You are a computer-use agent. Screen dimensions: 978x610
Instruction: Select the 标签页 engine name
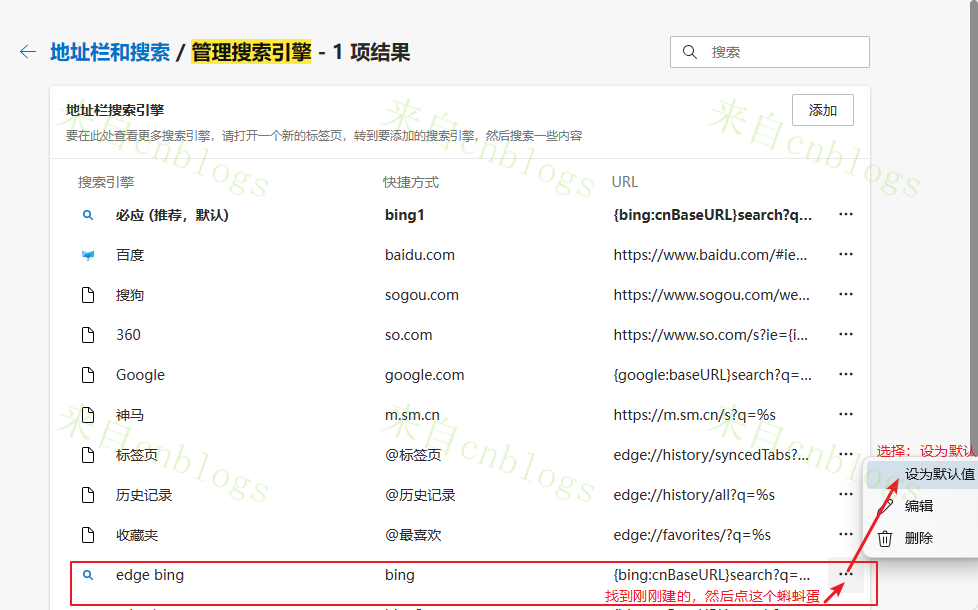tap(137, 455)
